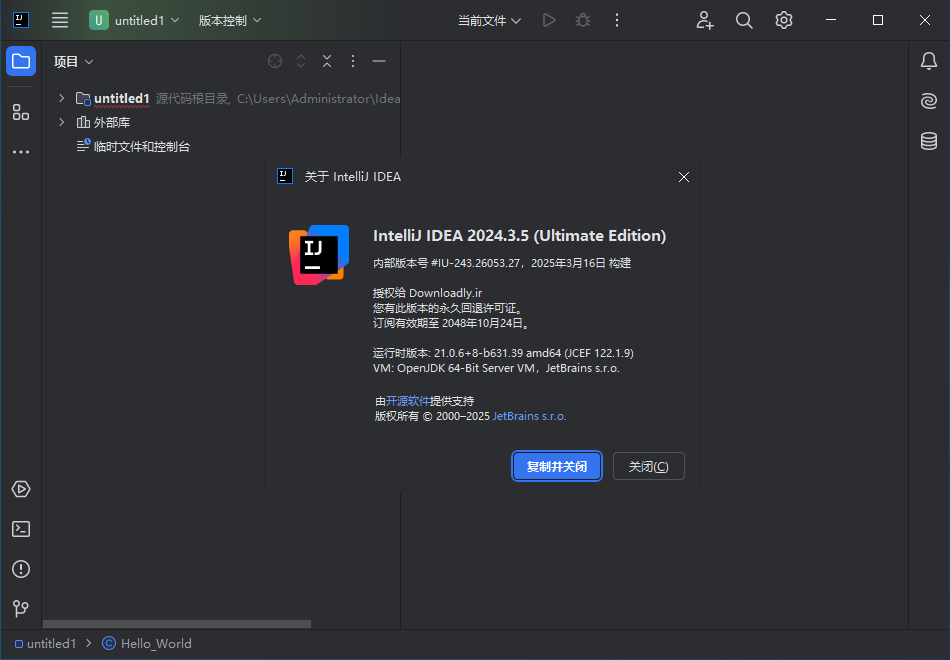Click the Select Opened File crosshair icon
Image resolution: width=950 pixels, height=660 pixels.
(x=275, y=61)
